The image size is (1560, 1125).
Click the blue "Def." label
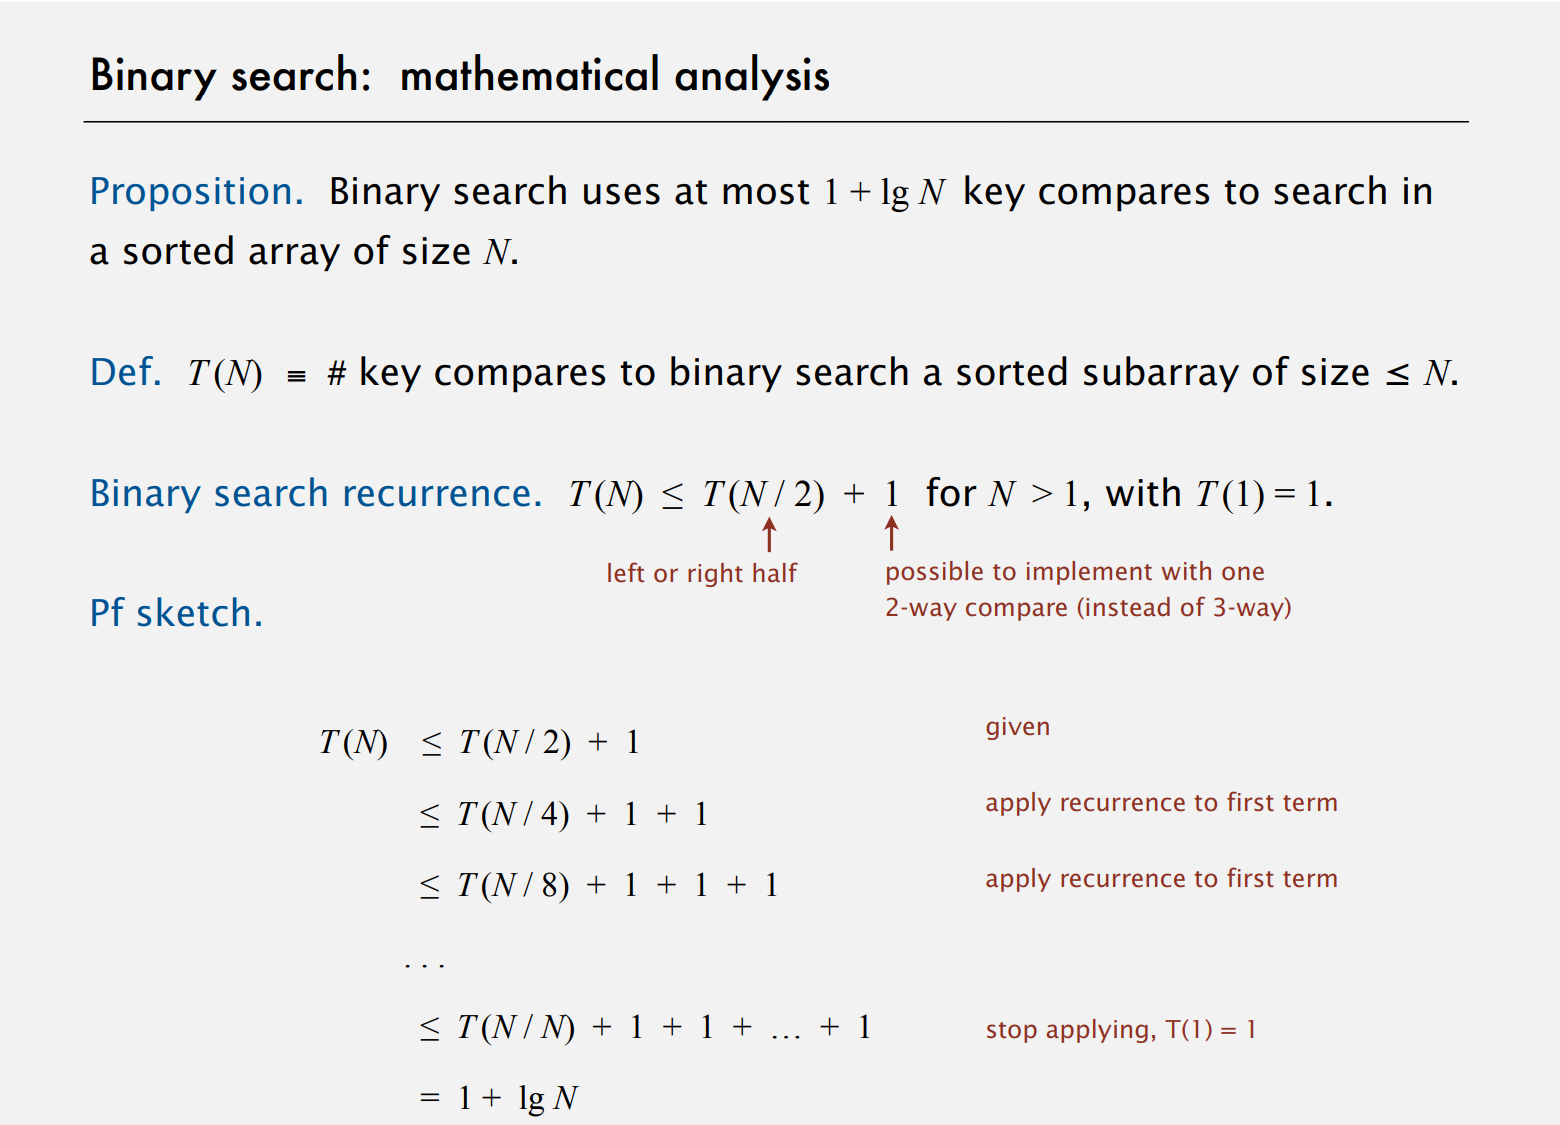125,372
